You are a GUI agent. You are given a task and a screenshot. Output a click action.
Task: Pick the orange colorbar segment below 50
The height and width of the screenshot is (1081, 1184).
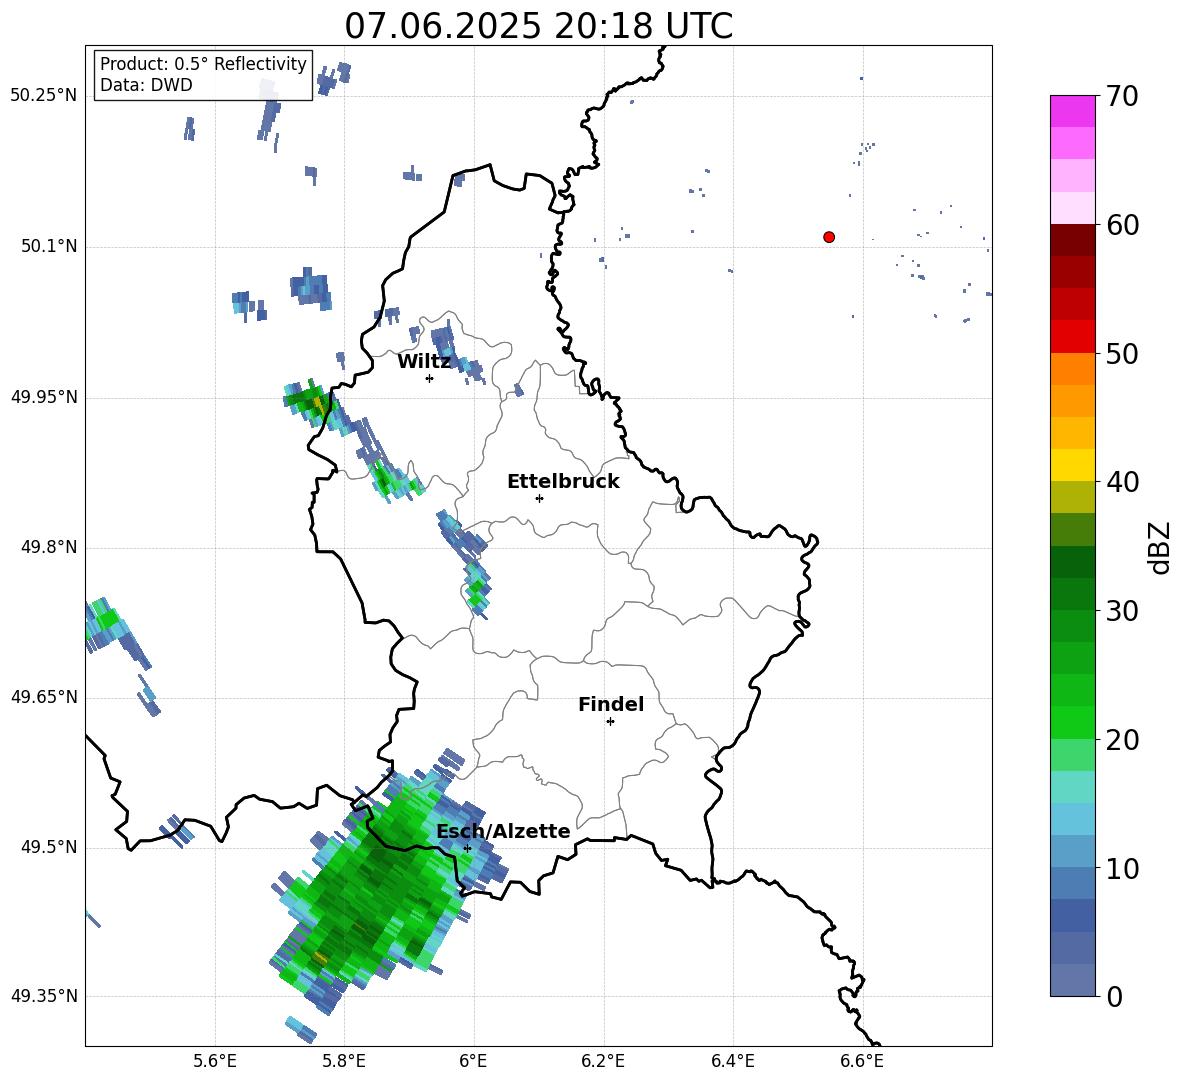coord(1072,369)
